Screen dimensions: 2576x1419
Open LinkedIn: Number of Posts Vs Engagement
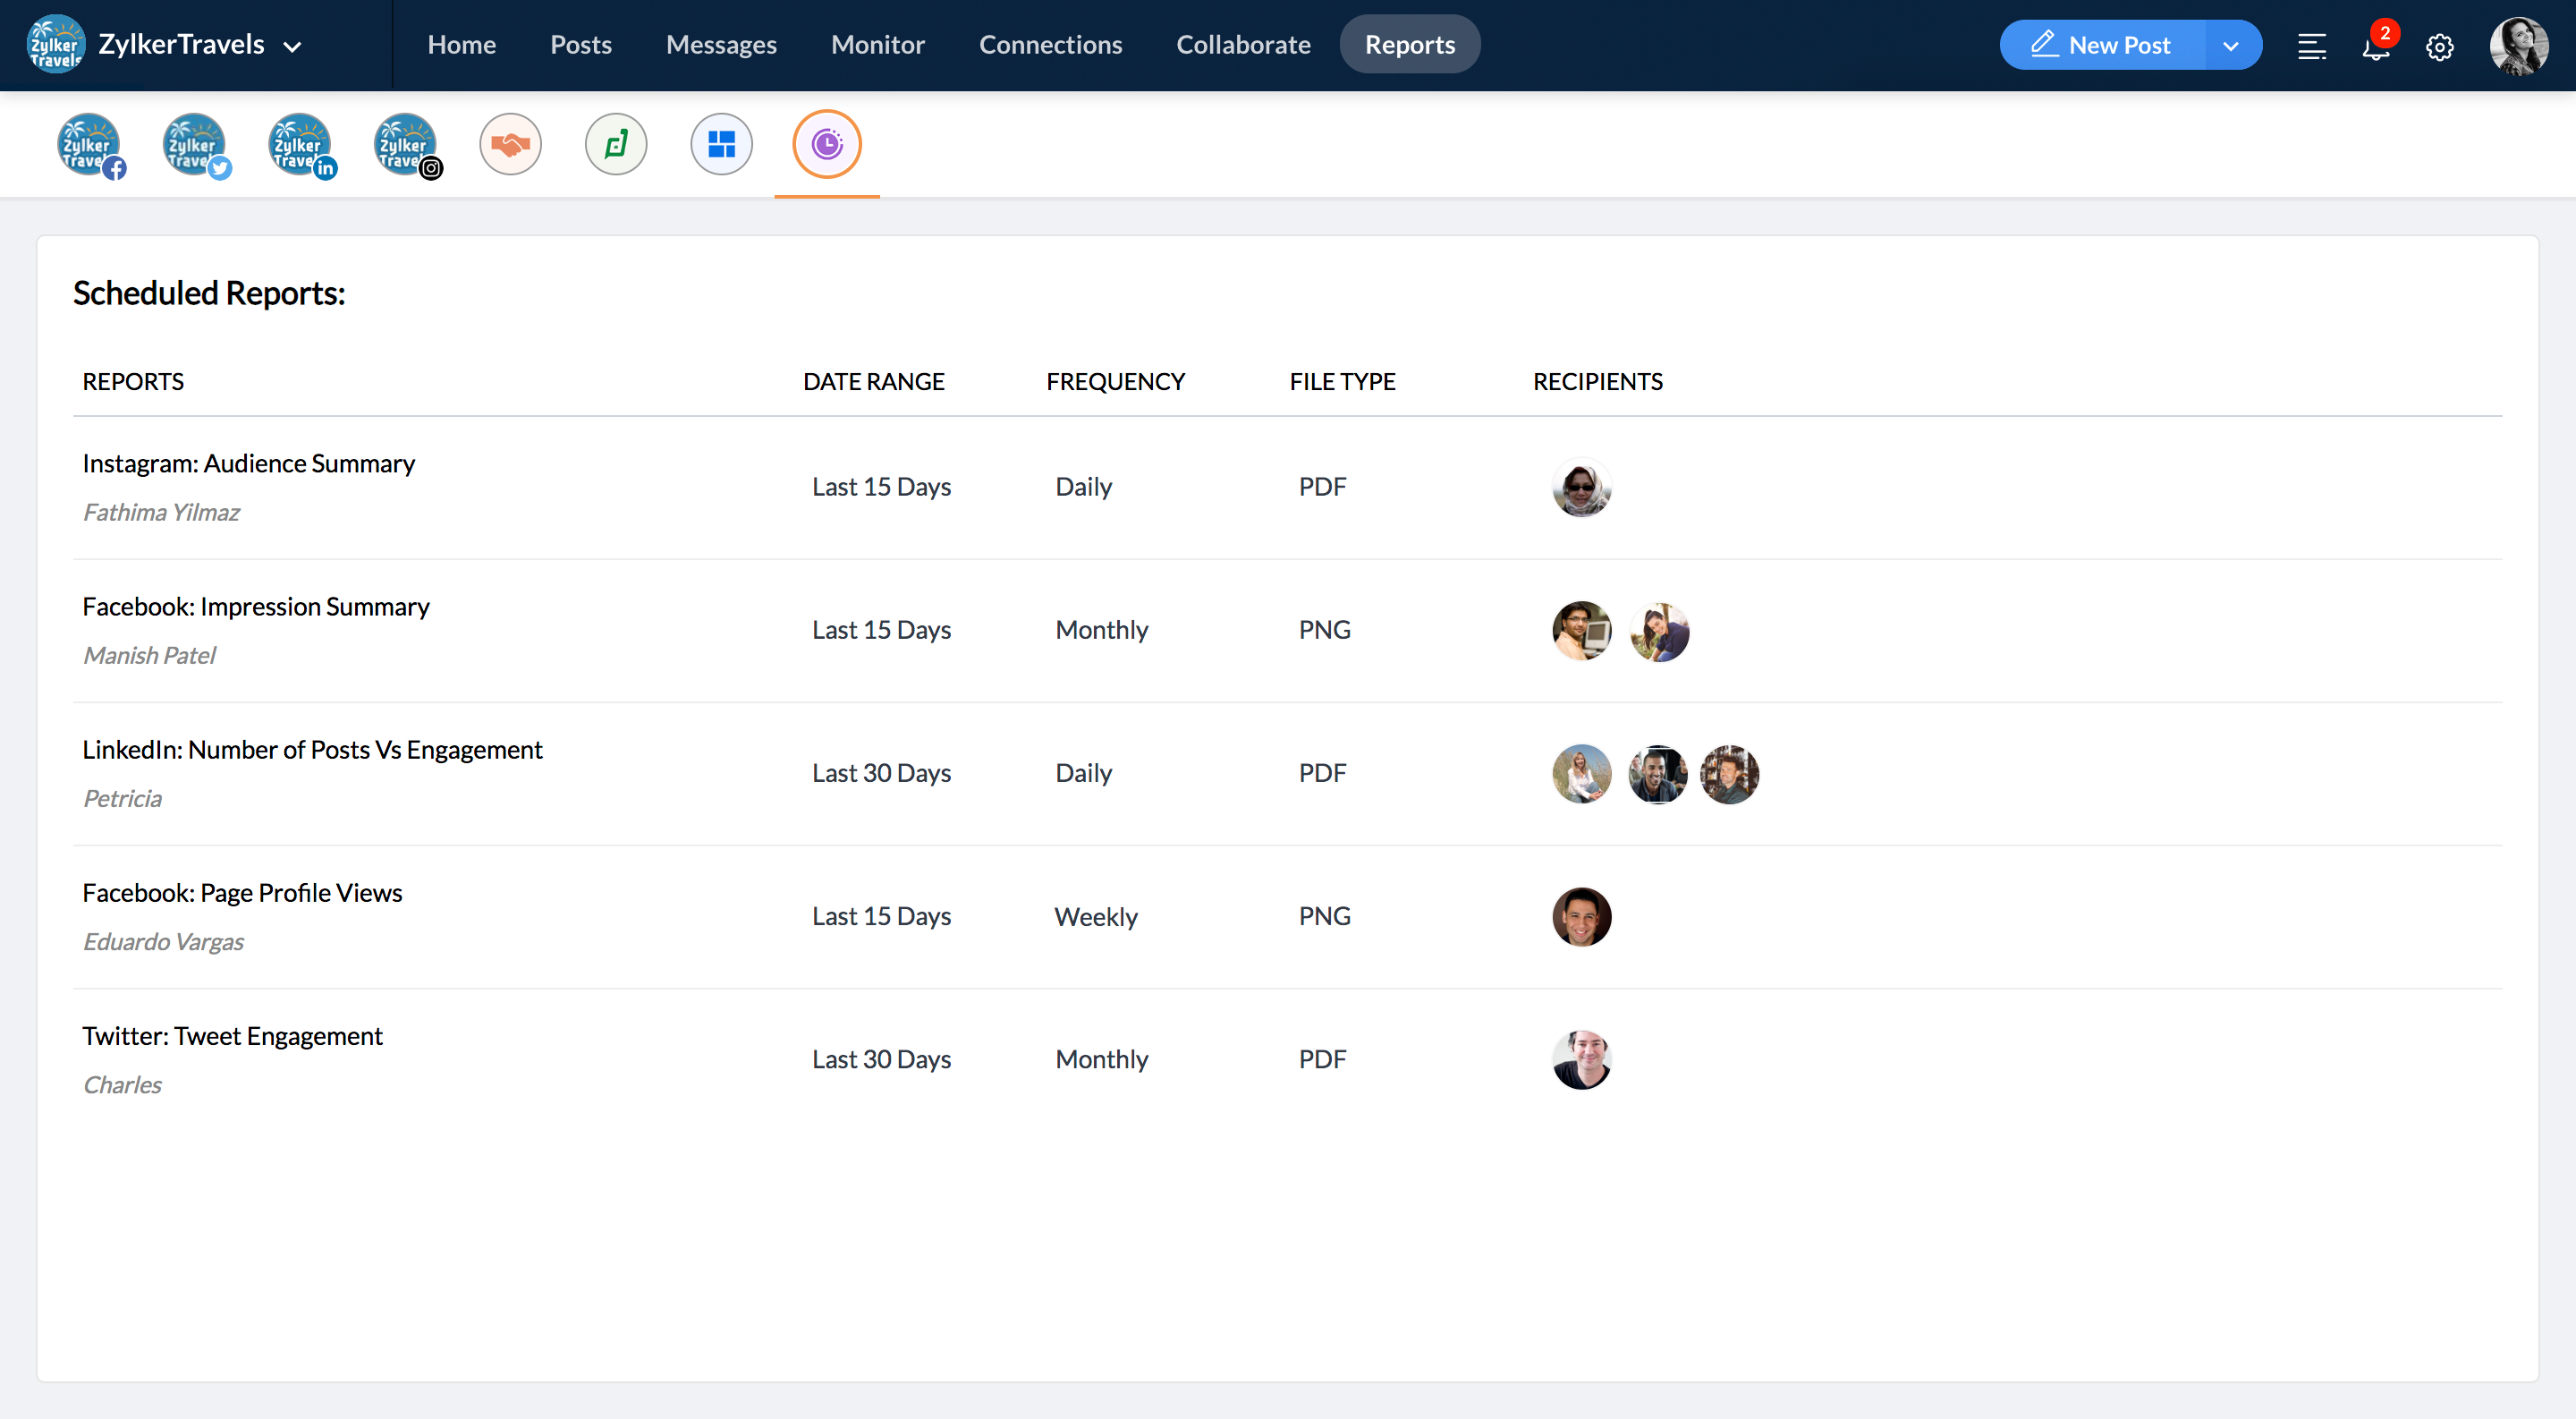(312, 750)
